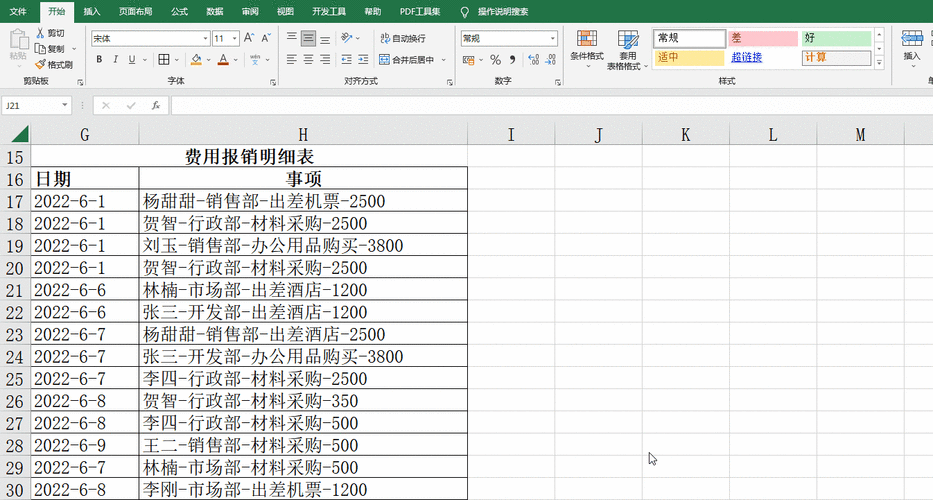933x500 pixels.
Task: Toggle bold formatting (B)
Action: [x=99, y=60]
